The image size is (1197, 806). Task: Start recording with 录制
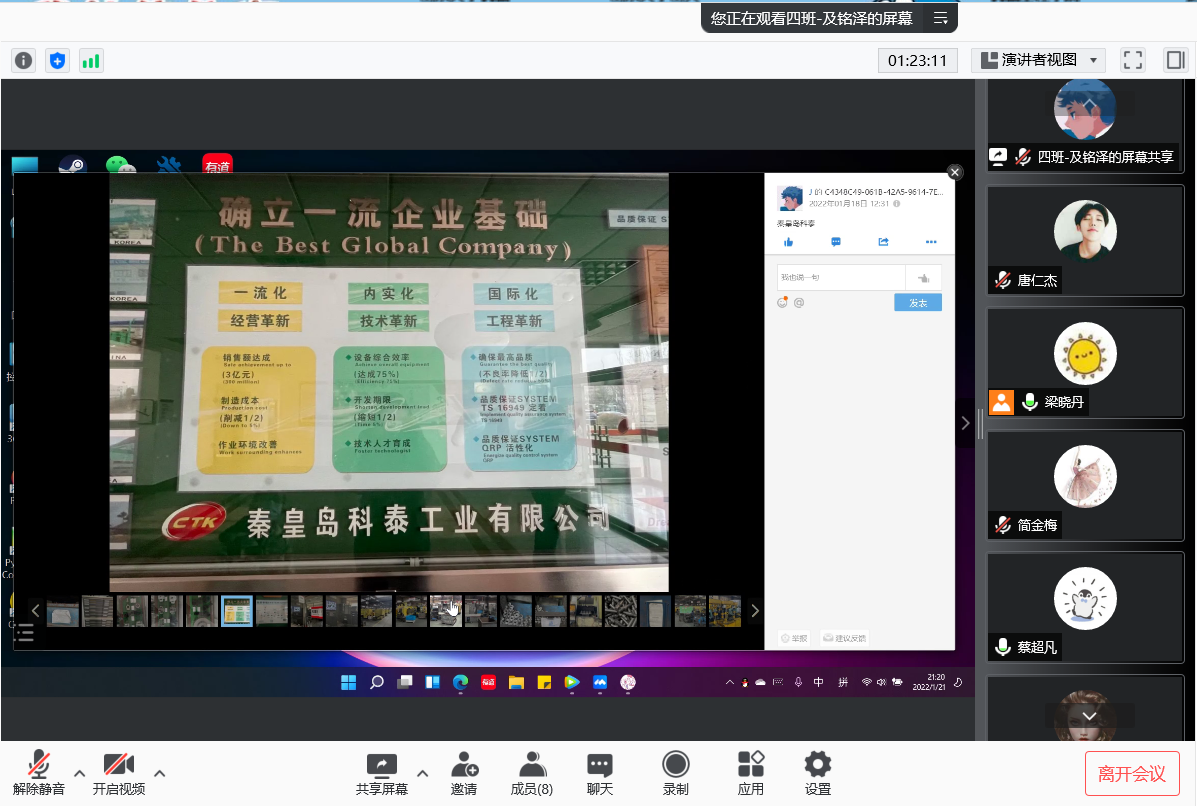(x=676, y=772)
